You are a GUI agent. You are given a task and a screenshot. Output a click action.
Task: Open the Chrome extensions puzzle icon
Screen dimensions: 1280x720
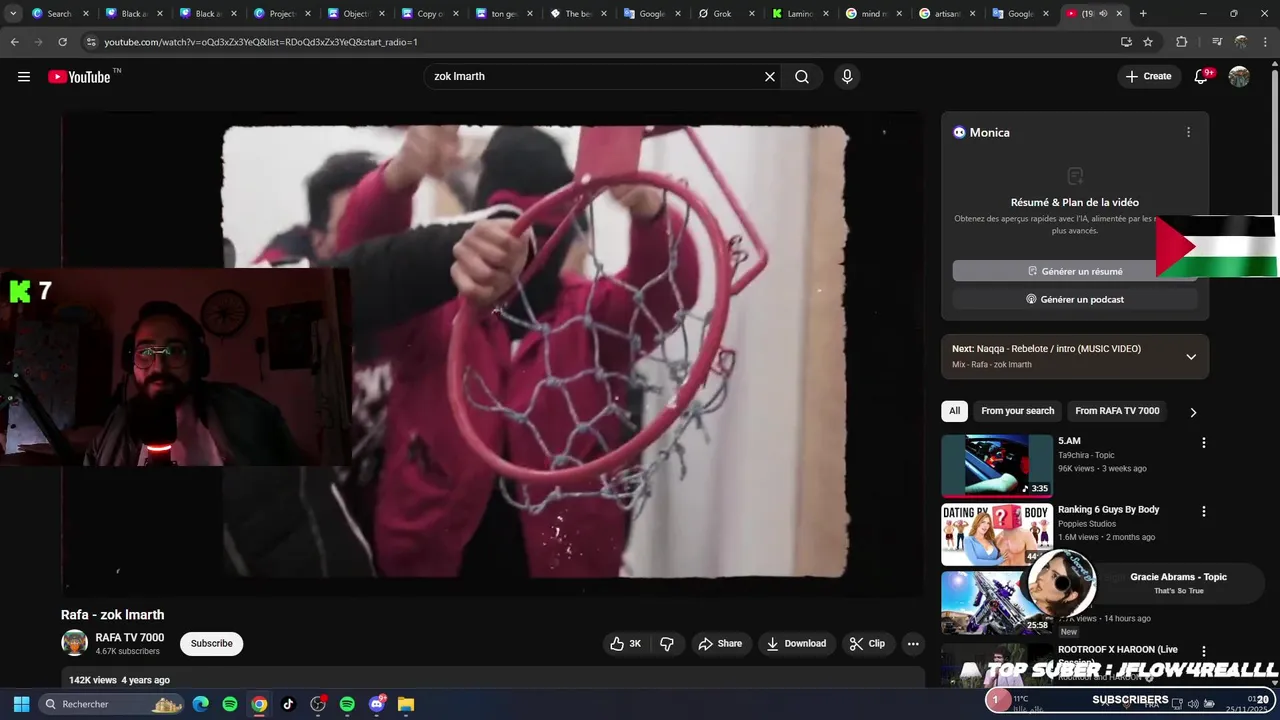click(x=1181, y=42)
